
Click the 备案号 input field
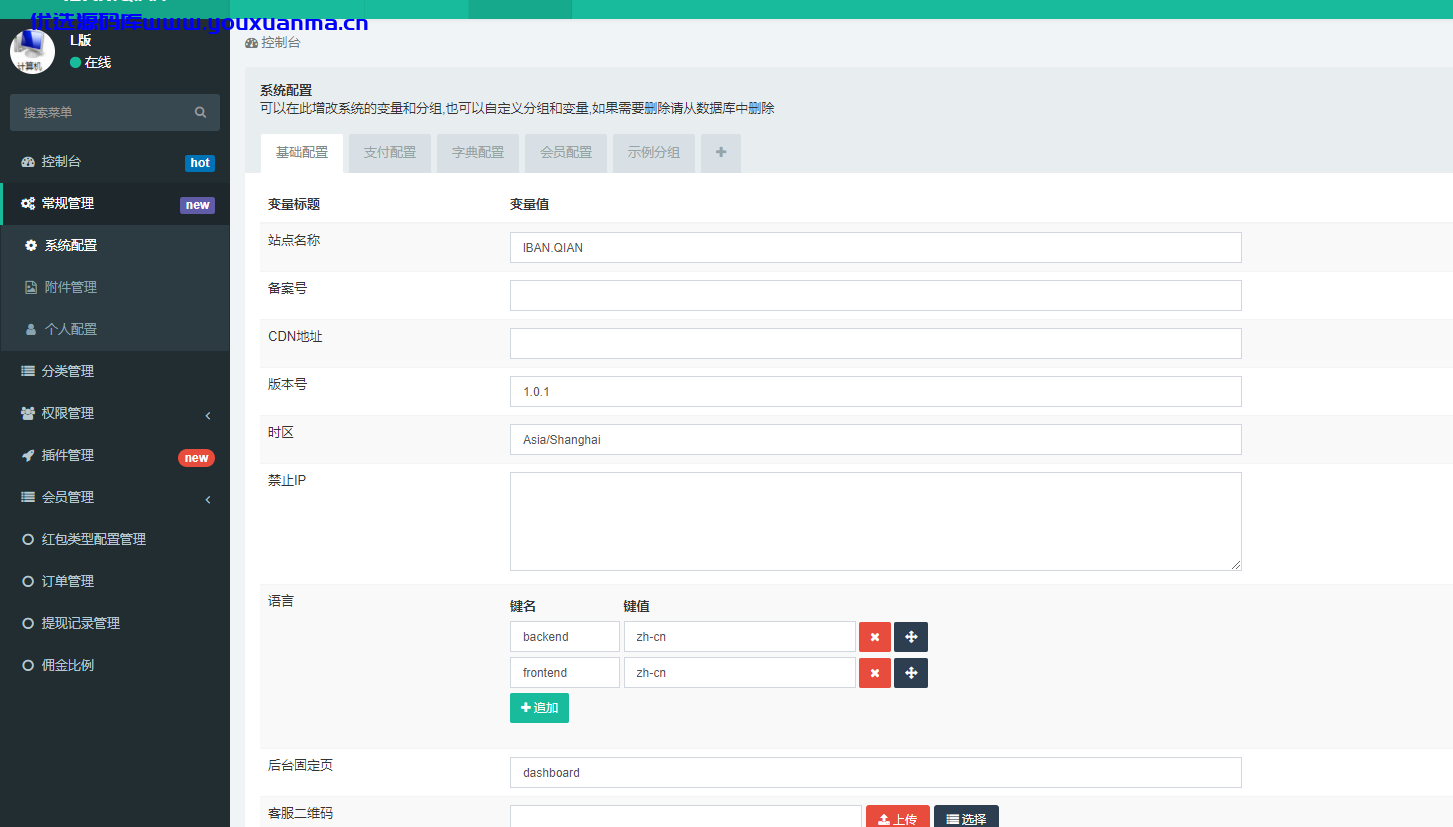pos(876,295)
